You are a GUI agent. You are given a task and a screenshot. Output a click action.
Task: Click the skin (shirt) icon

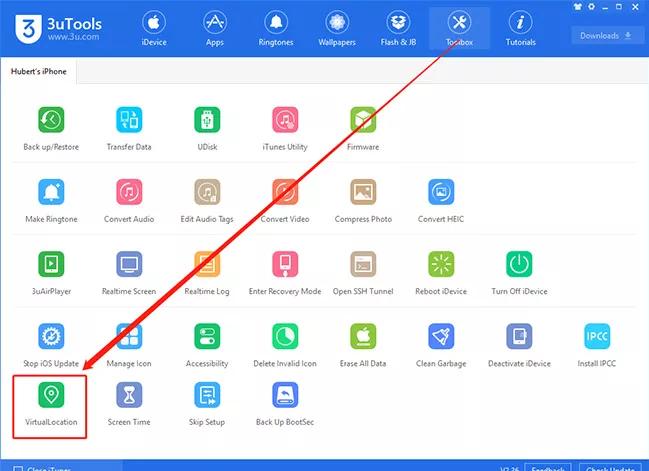click(578, 7)
